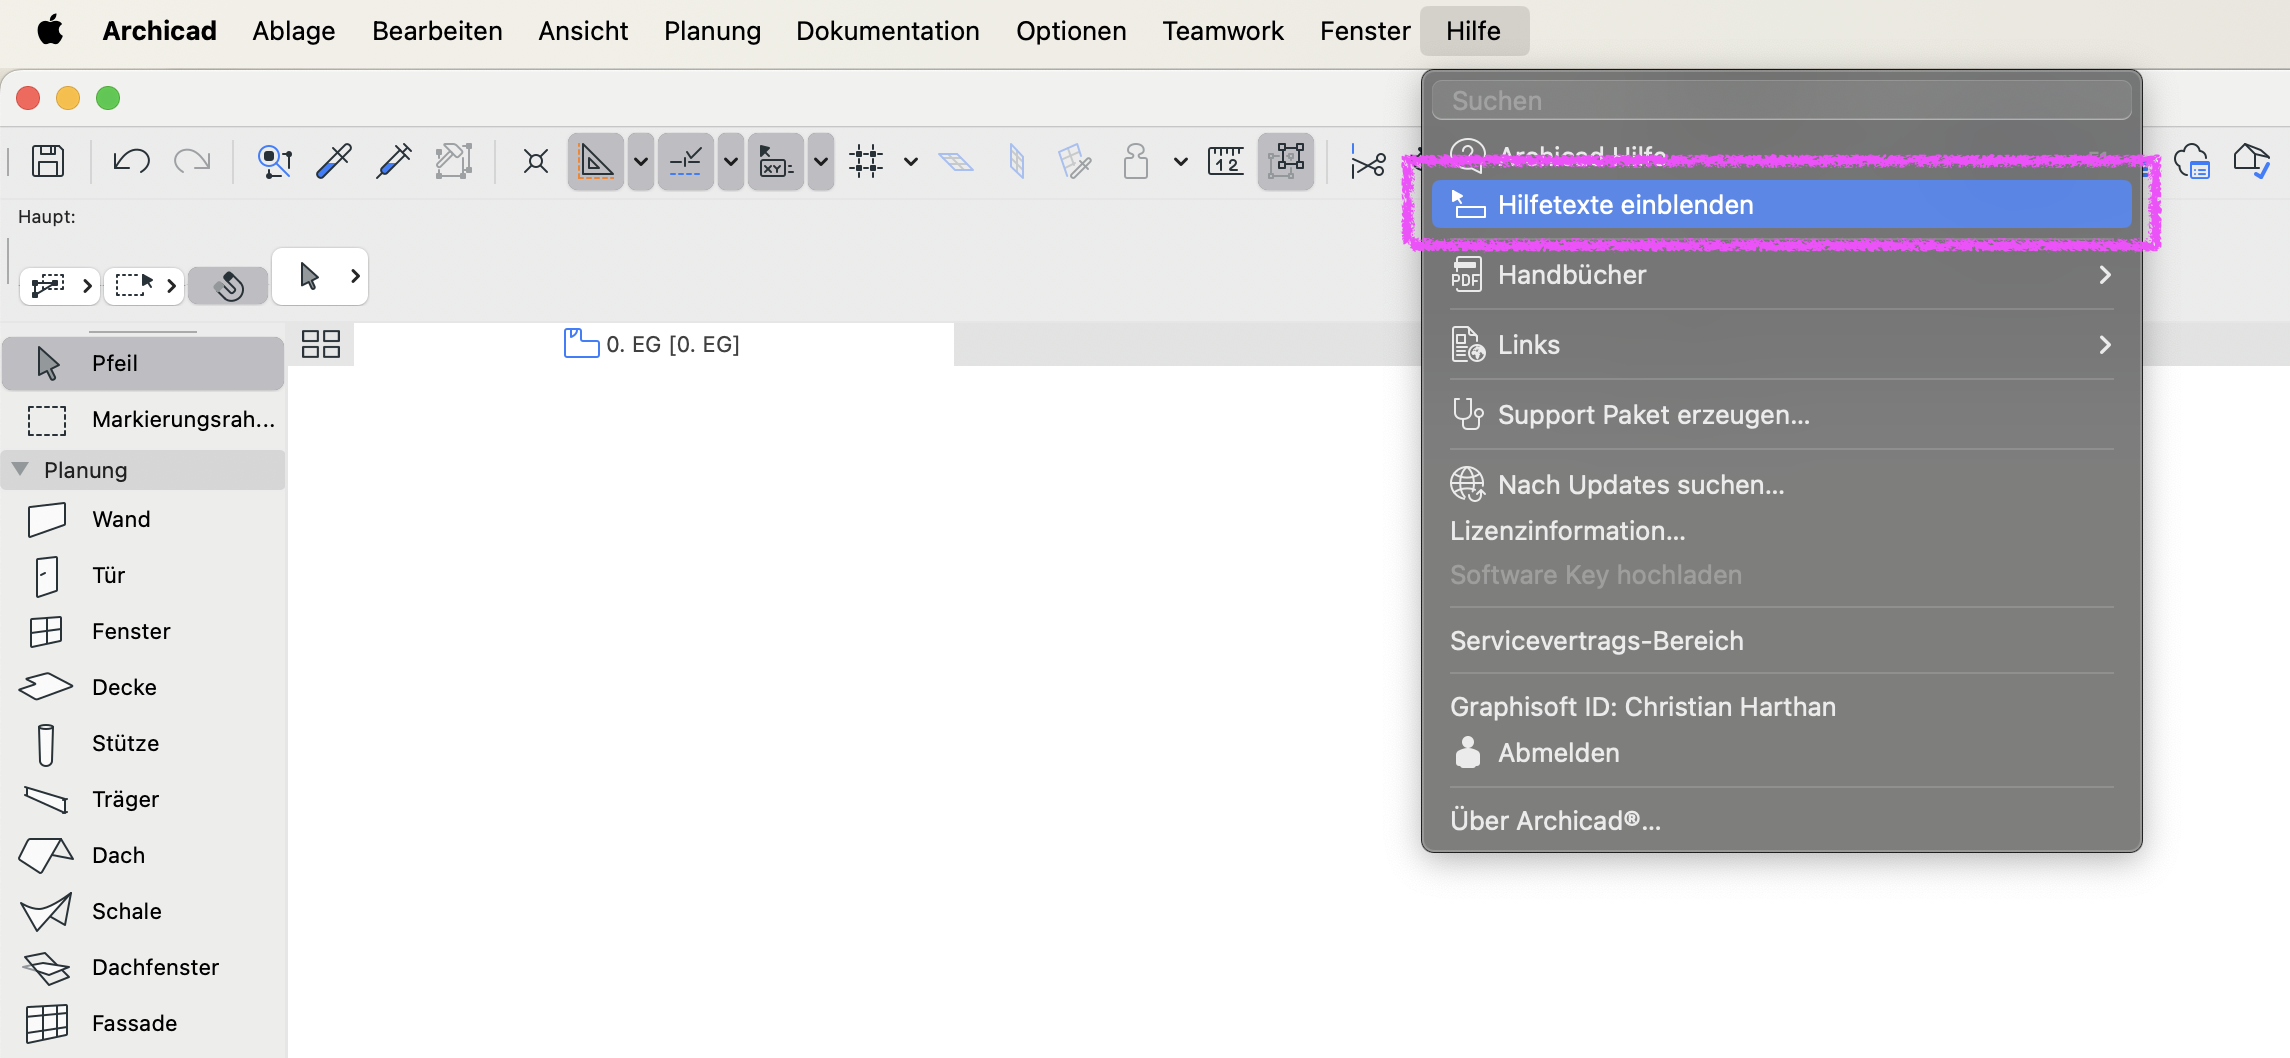Viewport: 2290px width, 1058px height.
Task: Open dropdown arrow next to Snap Guides
Action: point(731,161)
